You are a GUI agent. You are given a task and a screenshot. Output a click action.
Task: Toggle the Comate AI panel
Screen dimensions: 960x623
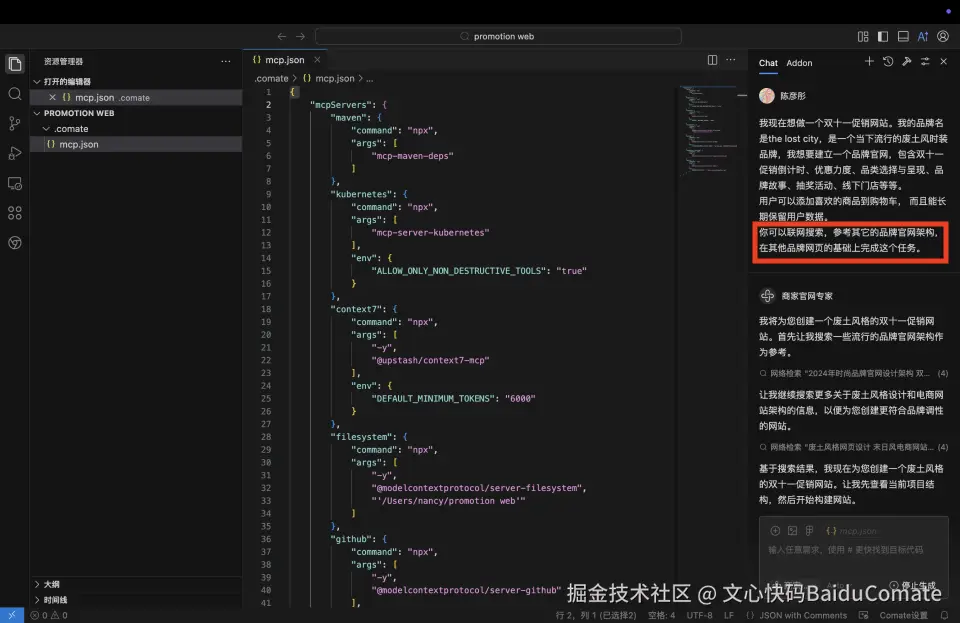[x=923, y=36]
